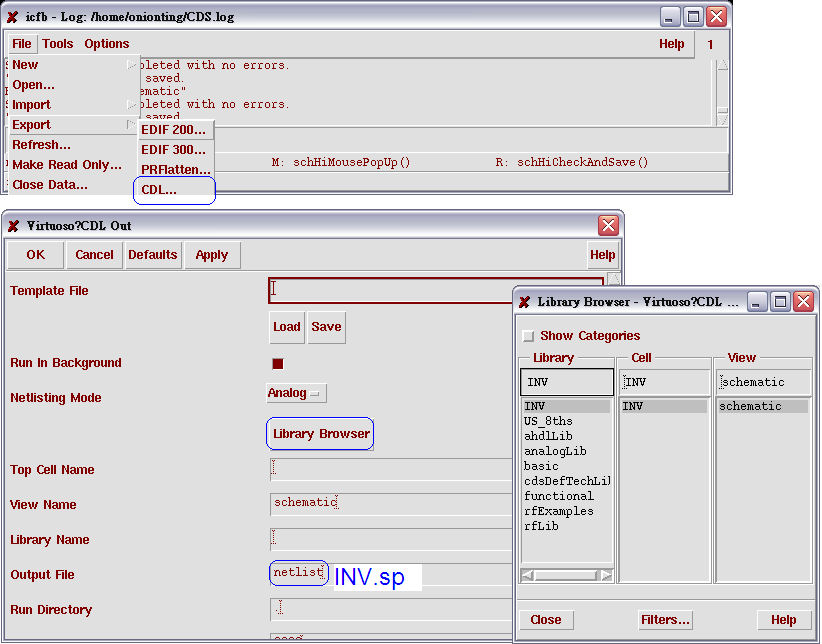Click Help in the CDL Out dialog

tap(602, 255)
